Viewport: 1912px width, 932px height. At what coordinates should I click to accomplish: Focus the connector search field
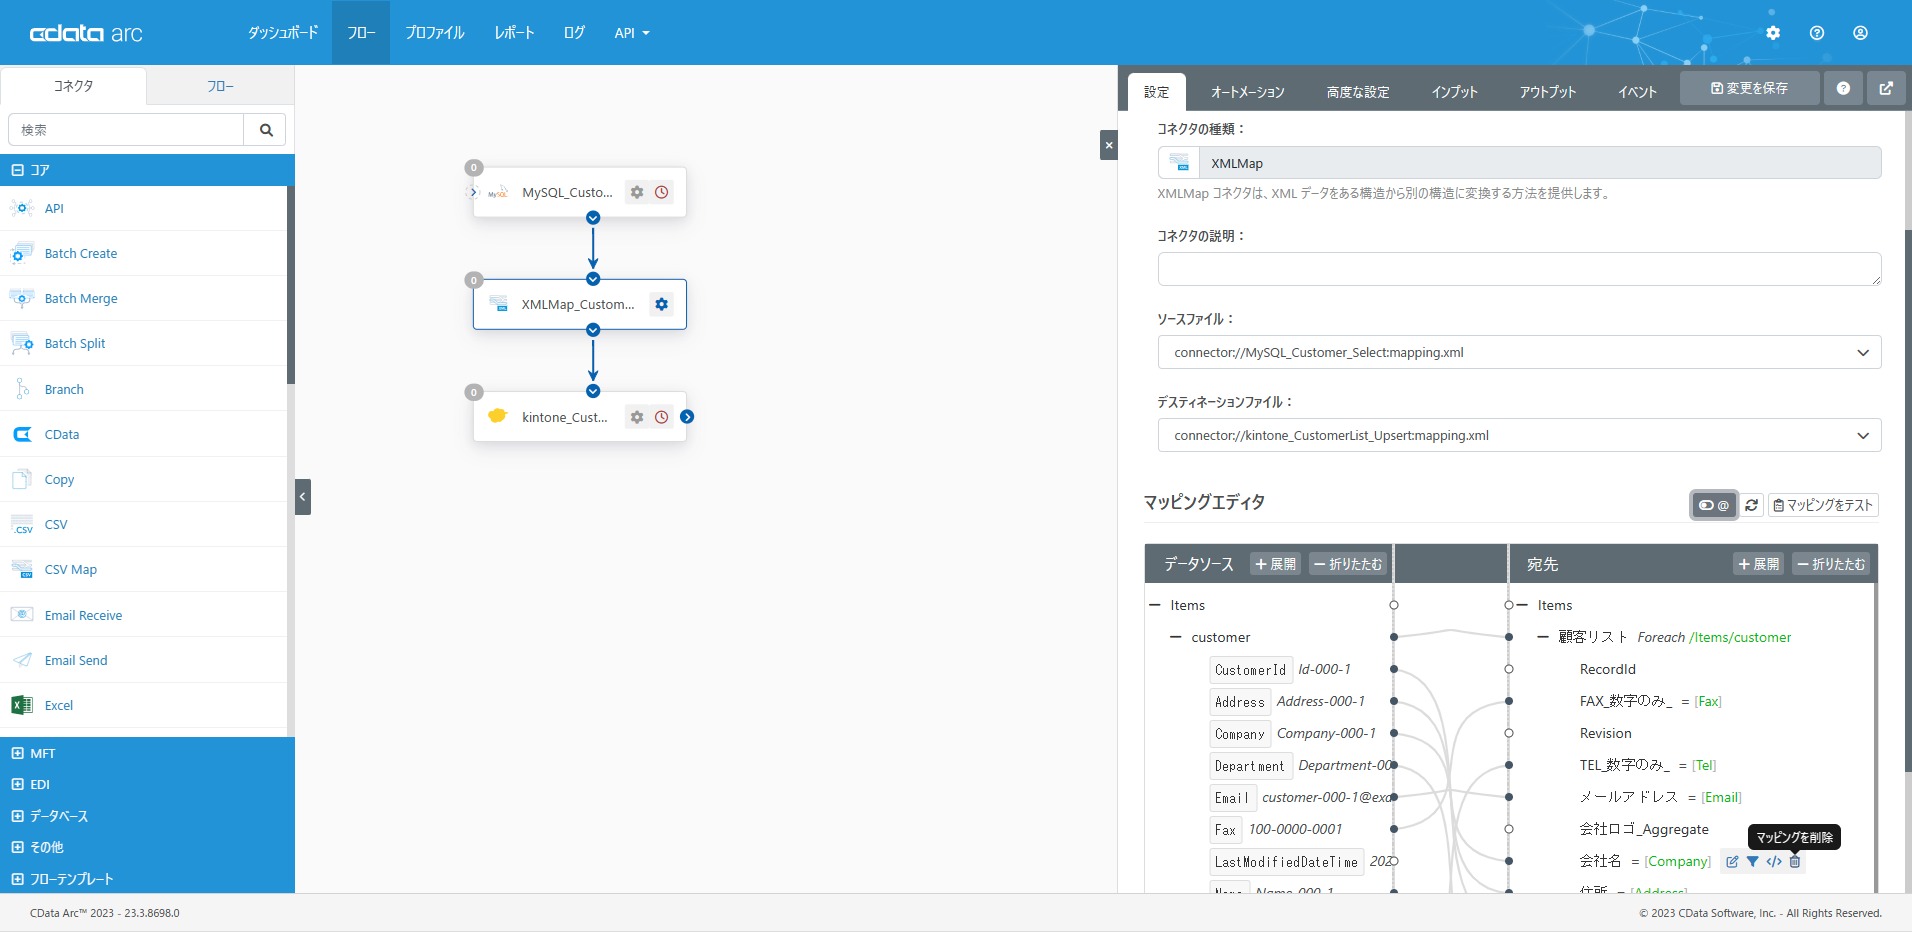[x=126, y=130]
